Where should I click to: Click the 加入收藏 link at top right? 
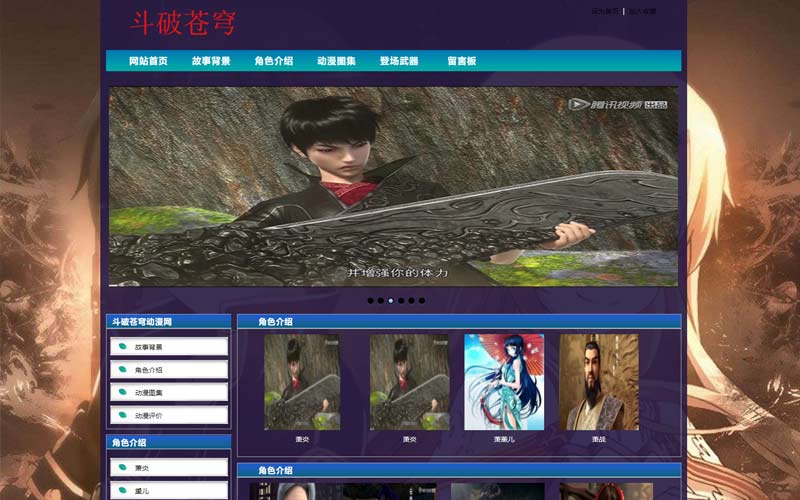642,12
